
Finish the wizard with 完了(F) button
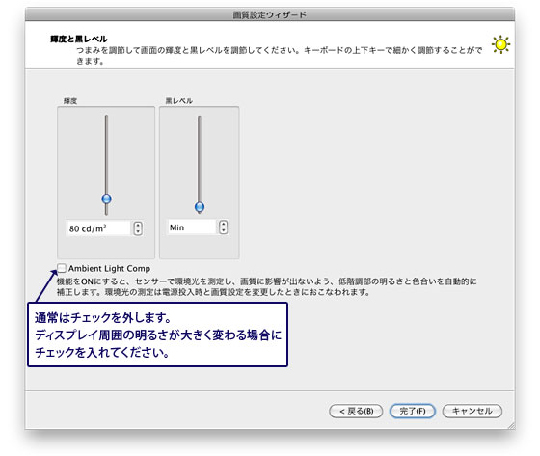[413, 411]
